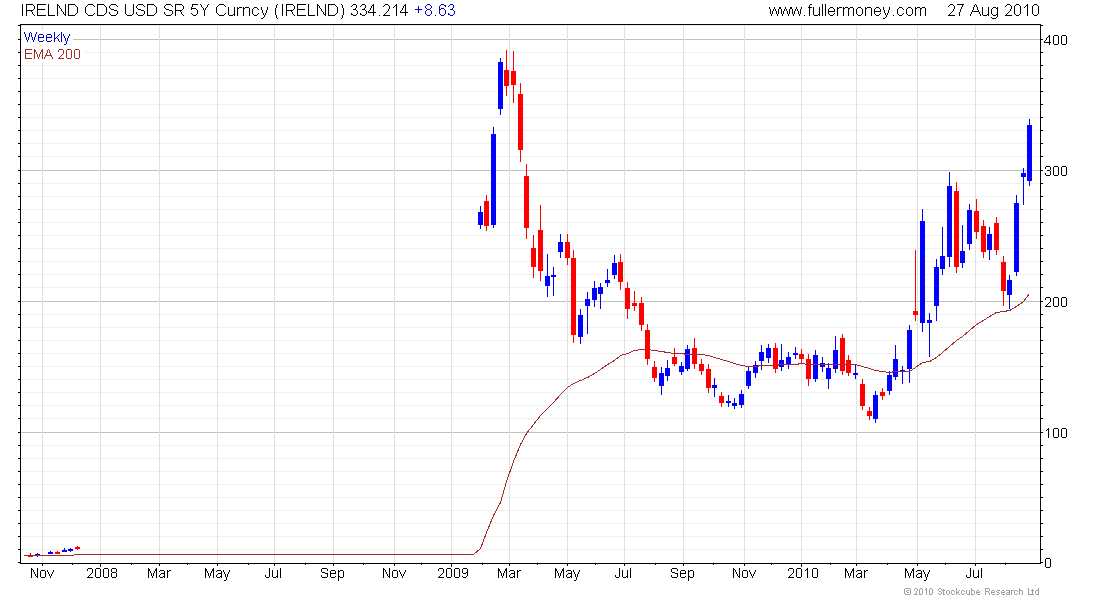Viewport: 1100px width, 600px height.
Task: Click the 2008 year label on the time axis
Action: point(102,573)
